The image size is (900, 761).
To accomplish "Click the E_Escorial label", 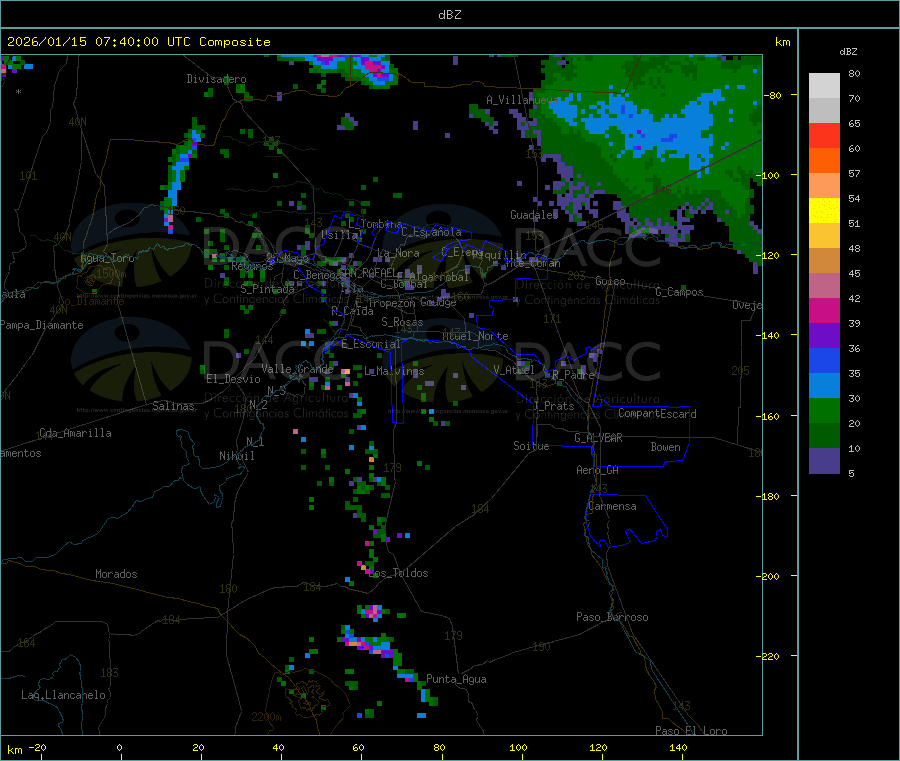I will pos(371,344).
